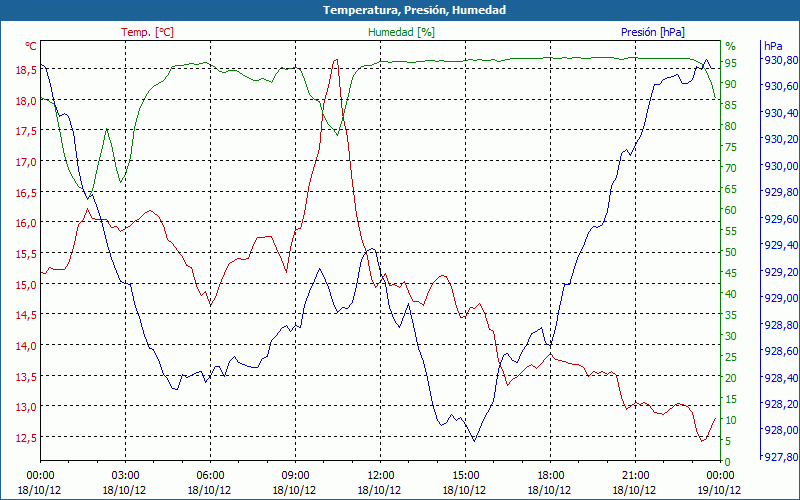Click the 13,0 temperature axis value
Viewport: 800px width, 500px height.
click(26, 407)
